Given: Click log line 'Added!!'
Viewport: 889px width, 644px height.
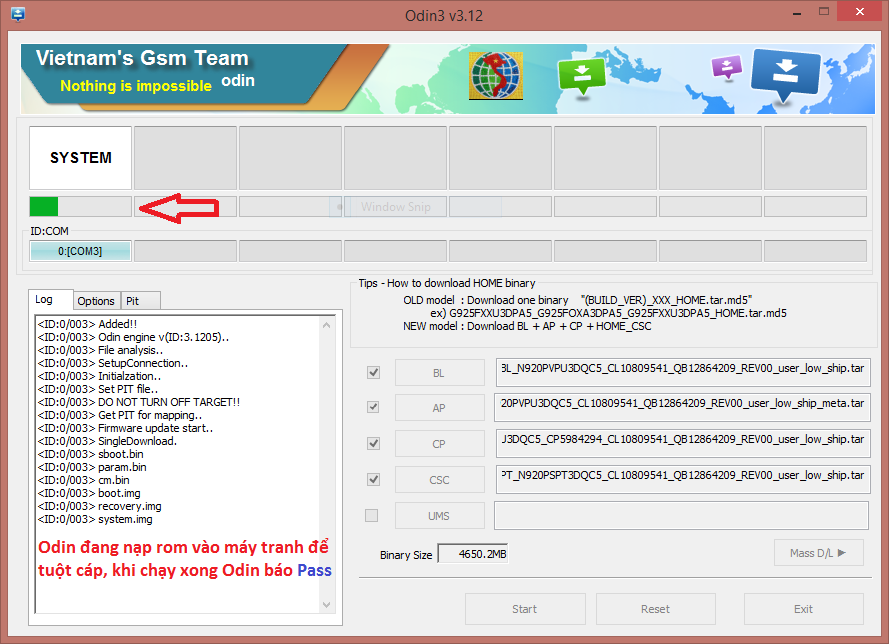Looking at the screenshot, I should coord(87,324).
